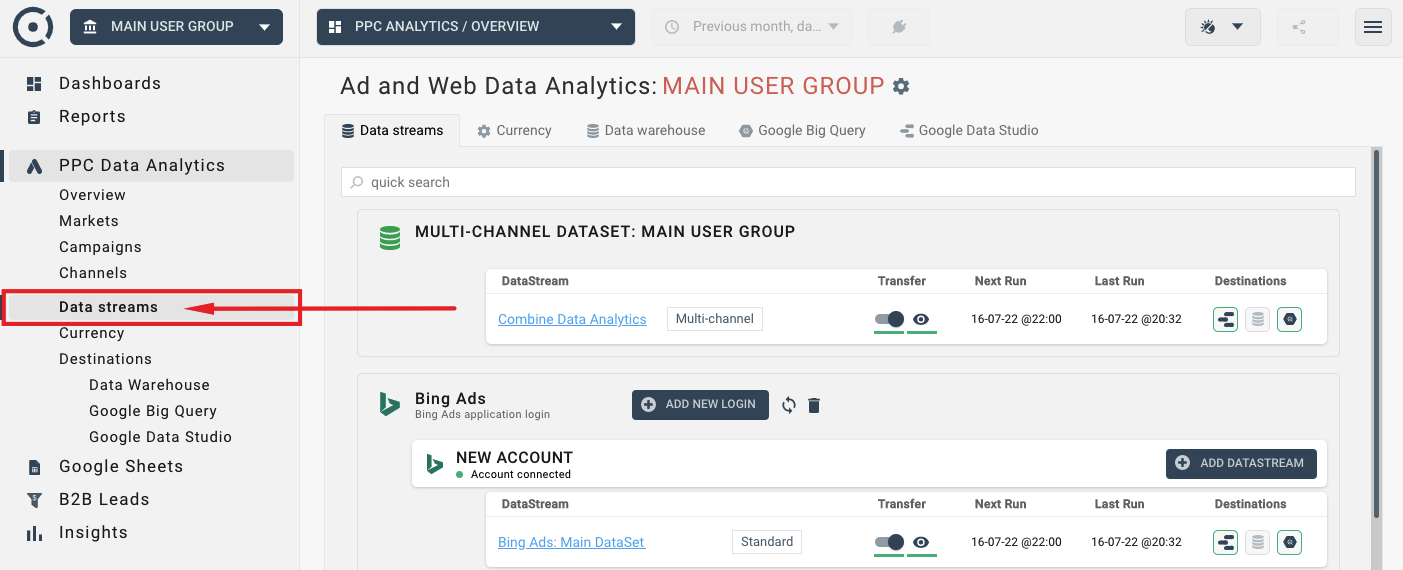The image size is (1403, 570).
Task: Click the Bing logo in NEW ACCOUNT row
Action: (x=434, y=464)
